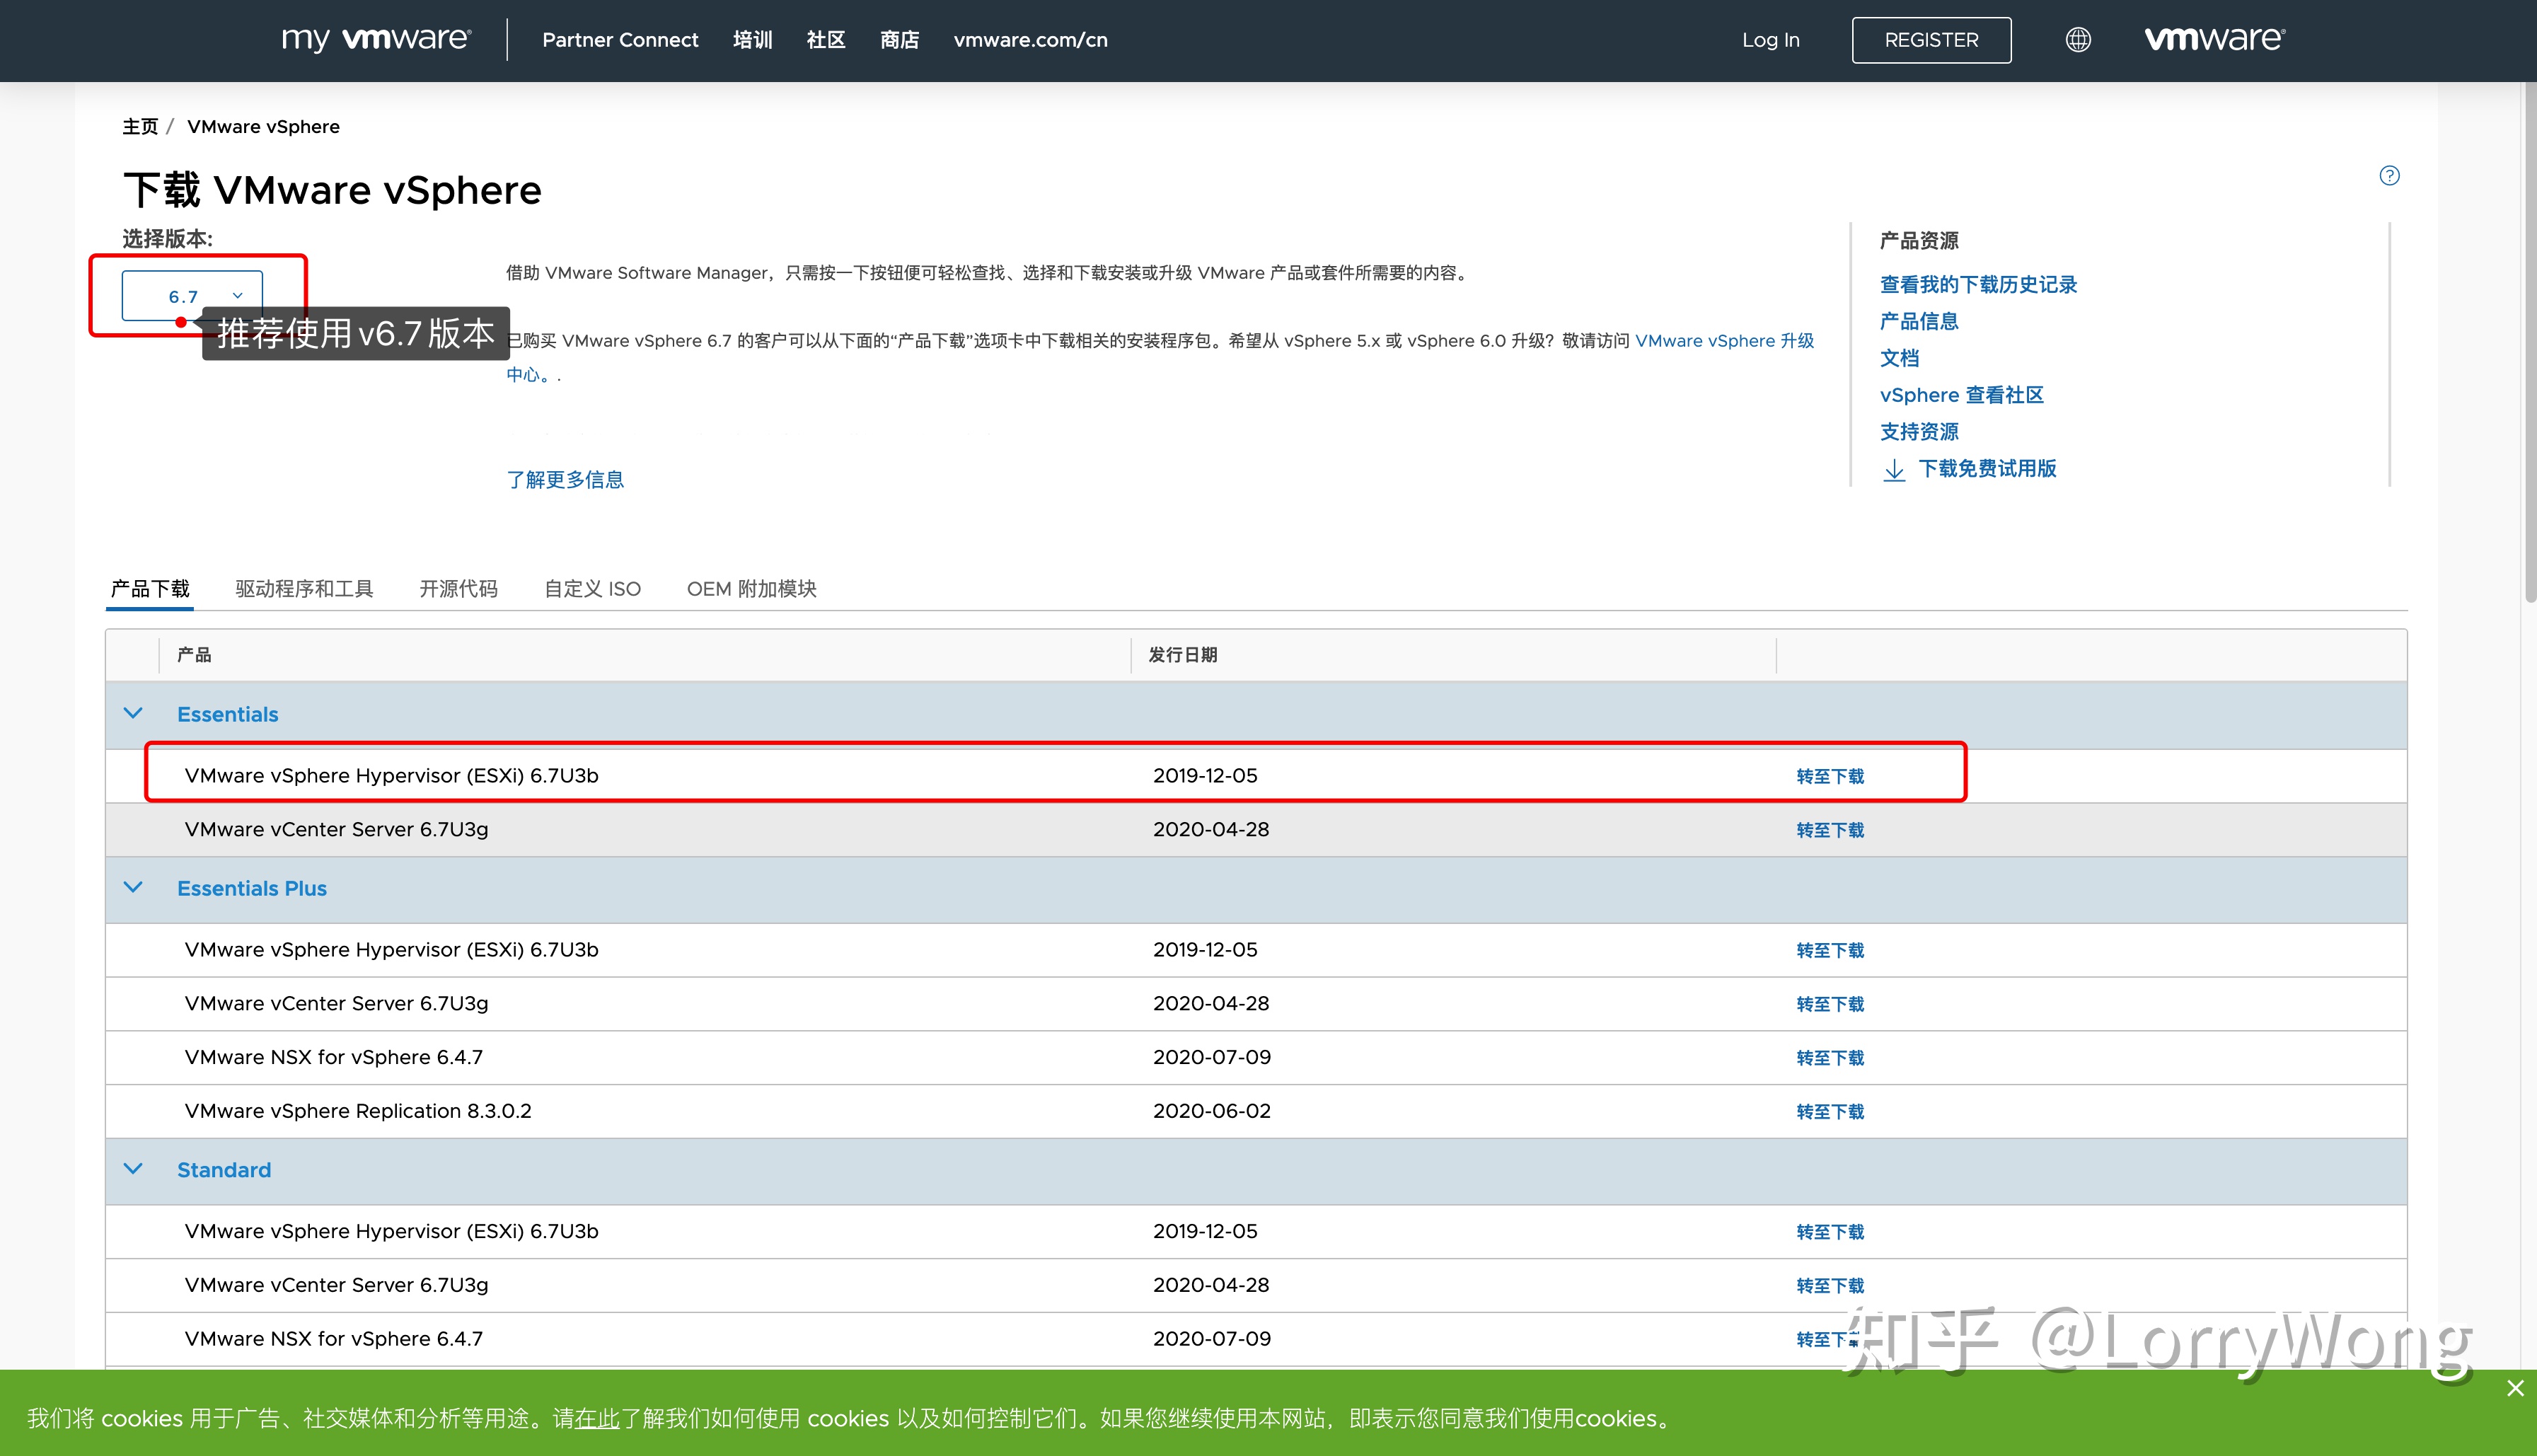Click the vmware logo at top right
Screen dimensions: 2537x1456
[2214, 39]
